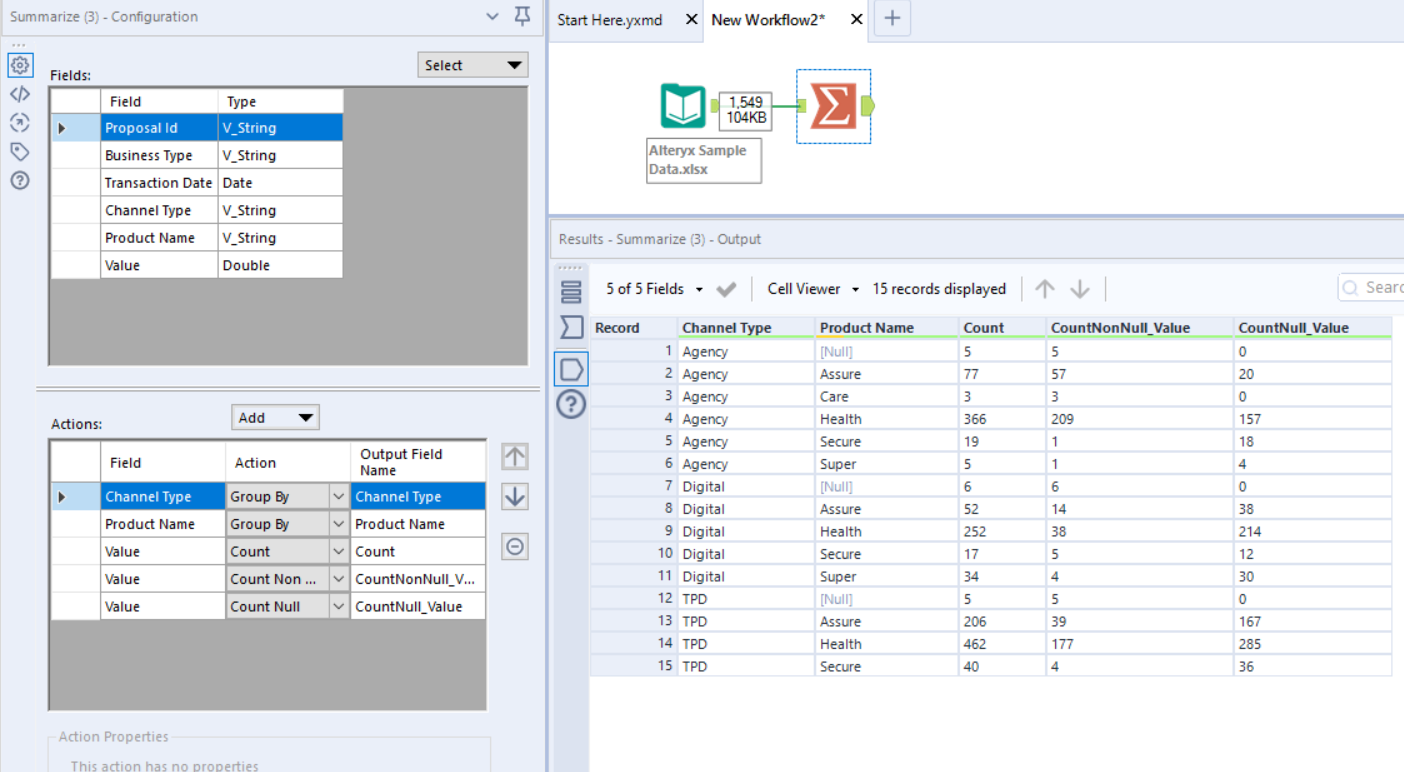Show results metadata view icon
1404x772 pixels.
point(571,292)
